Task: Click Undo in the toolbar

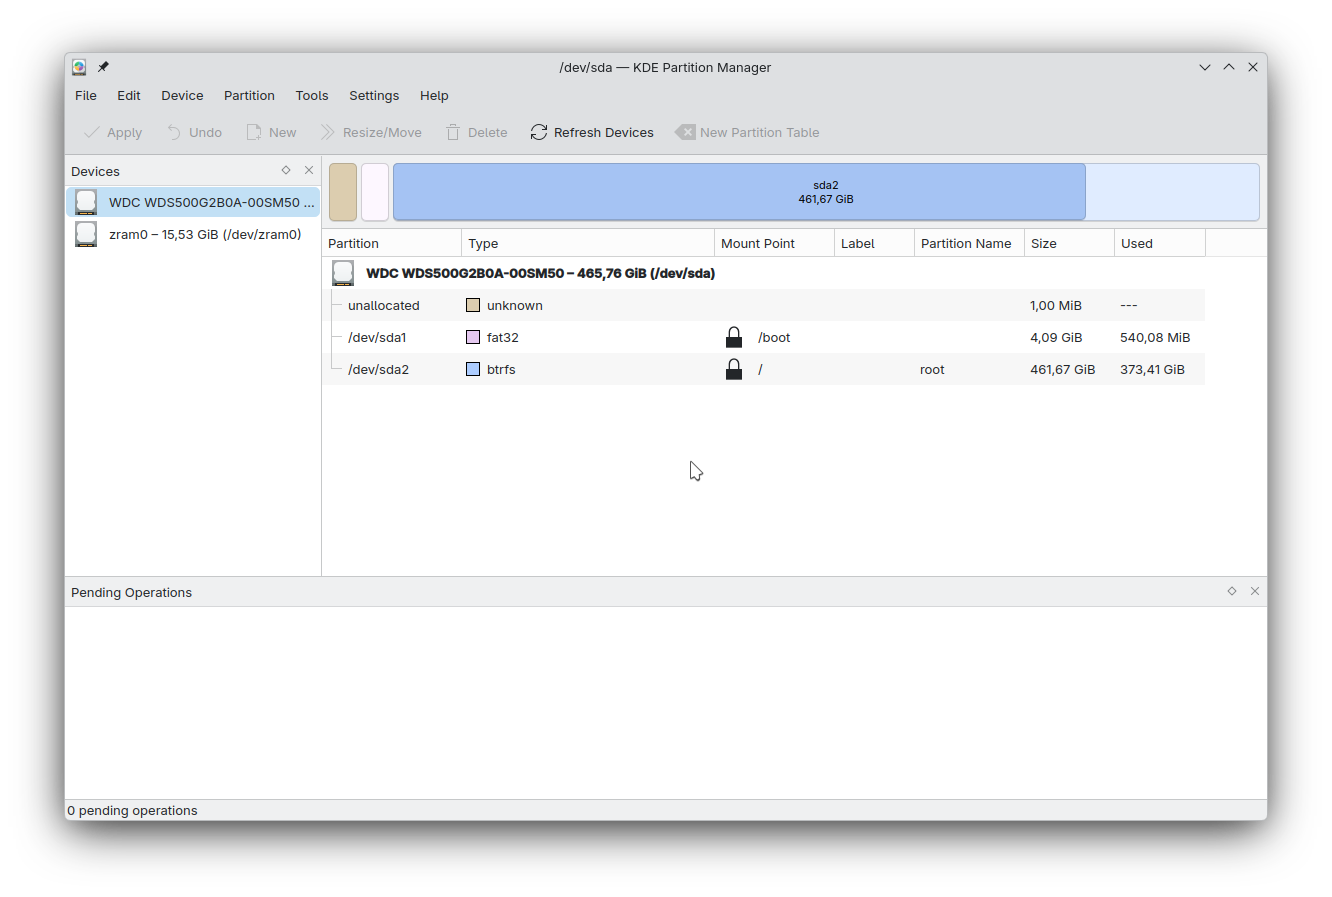Action: click(x=194, y=132)
